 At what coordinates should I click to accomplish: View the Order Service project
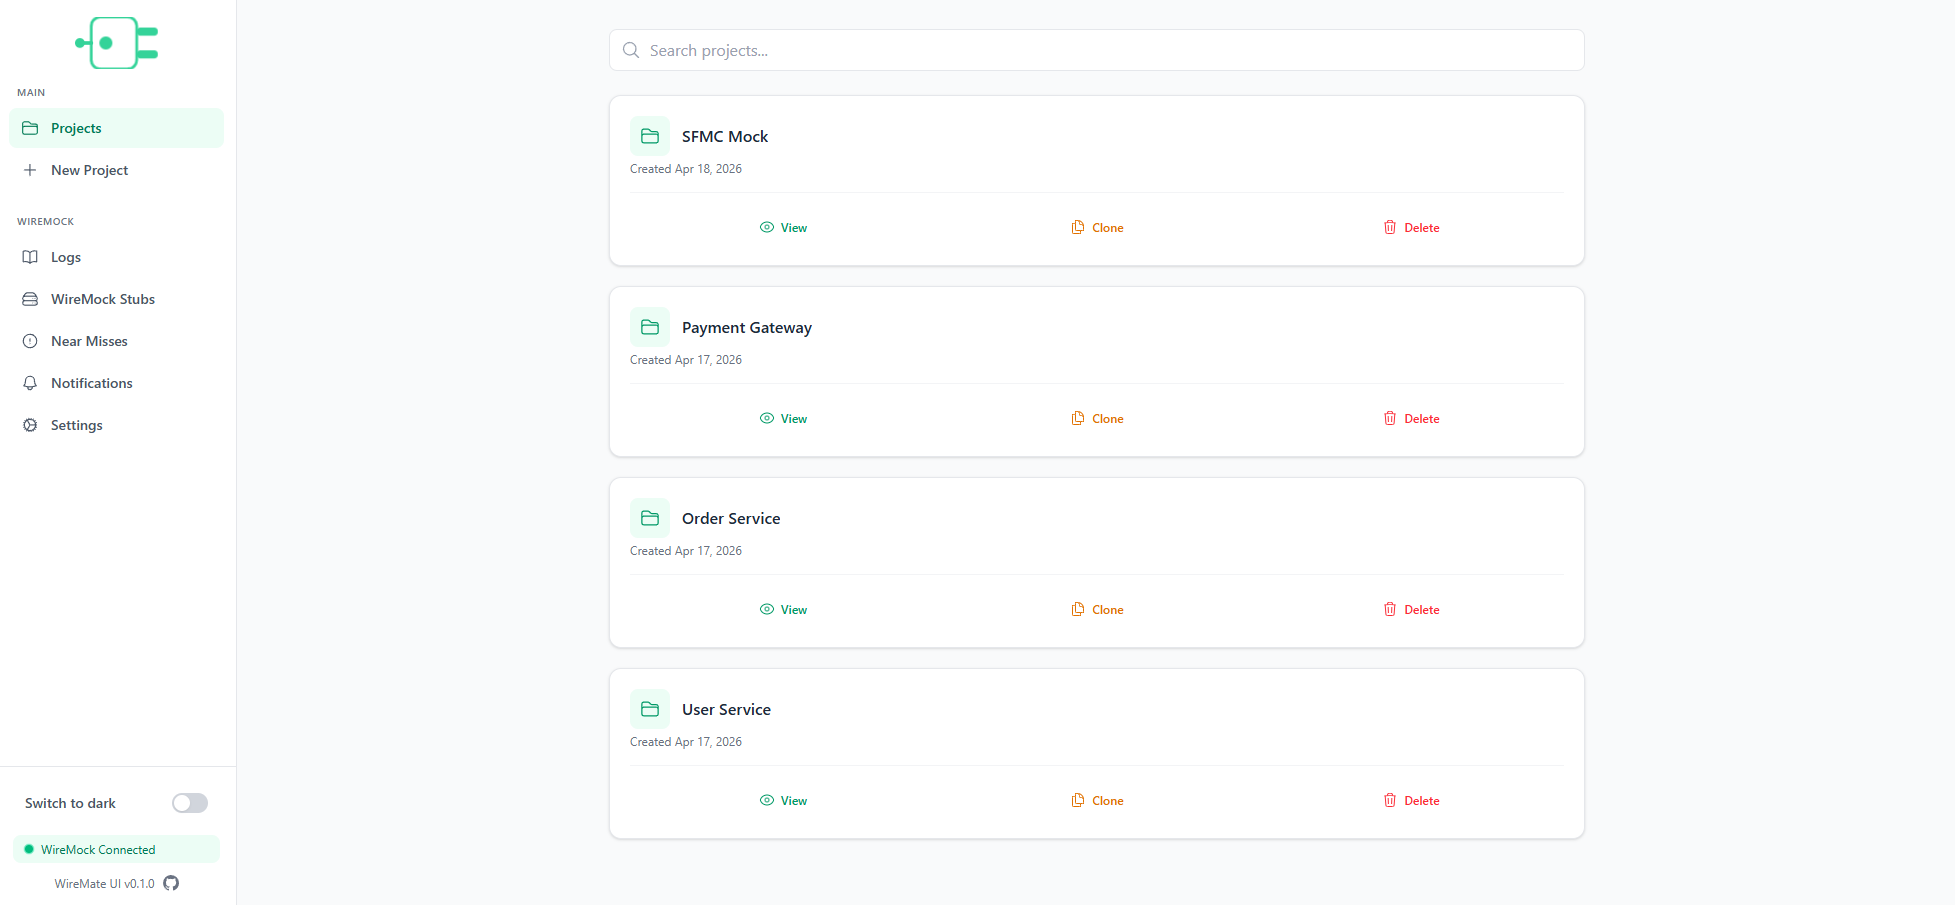(784, 610)
